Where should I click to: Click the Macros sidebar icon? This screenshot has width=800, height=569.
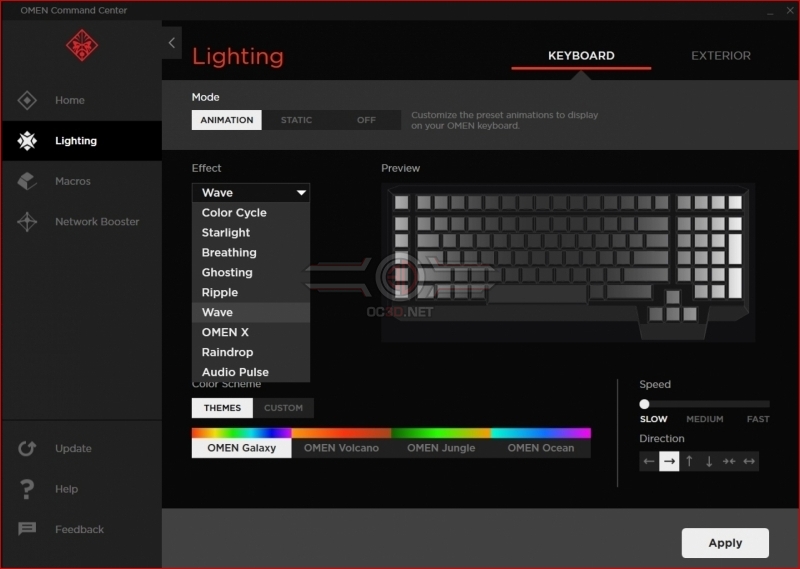pos(27,181)
